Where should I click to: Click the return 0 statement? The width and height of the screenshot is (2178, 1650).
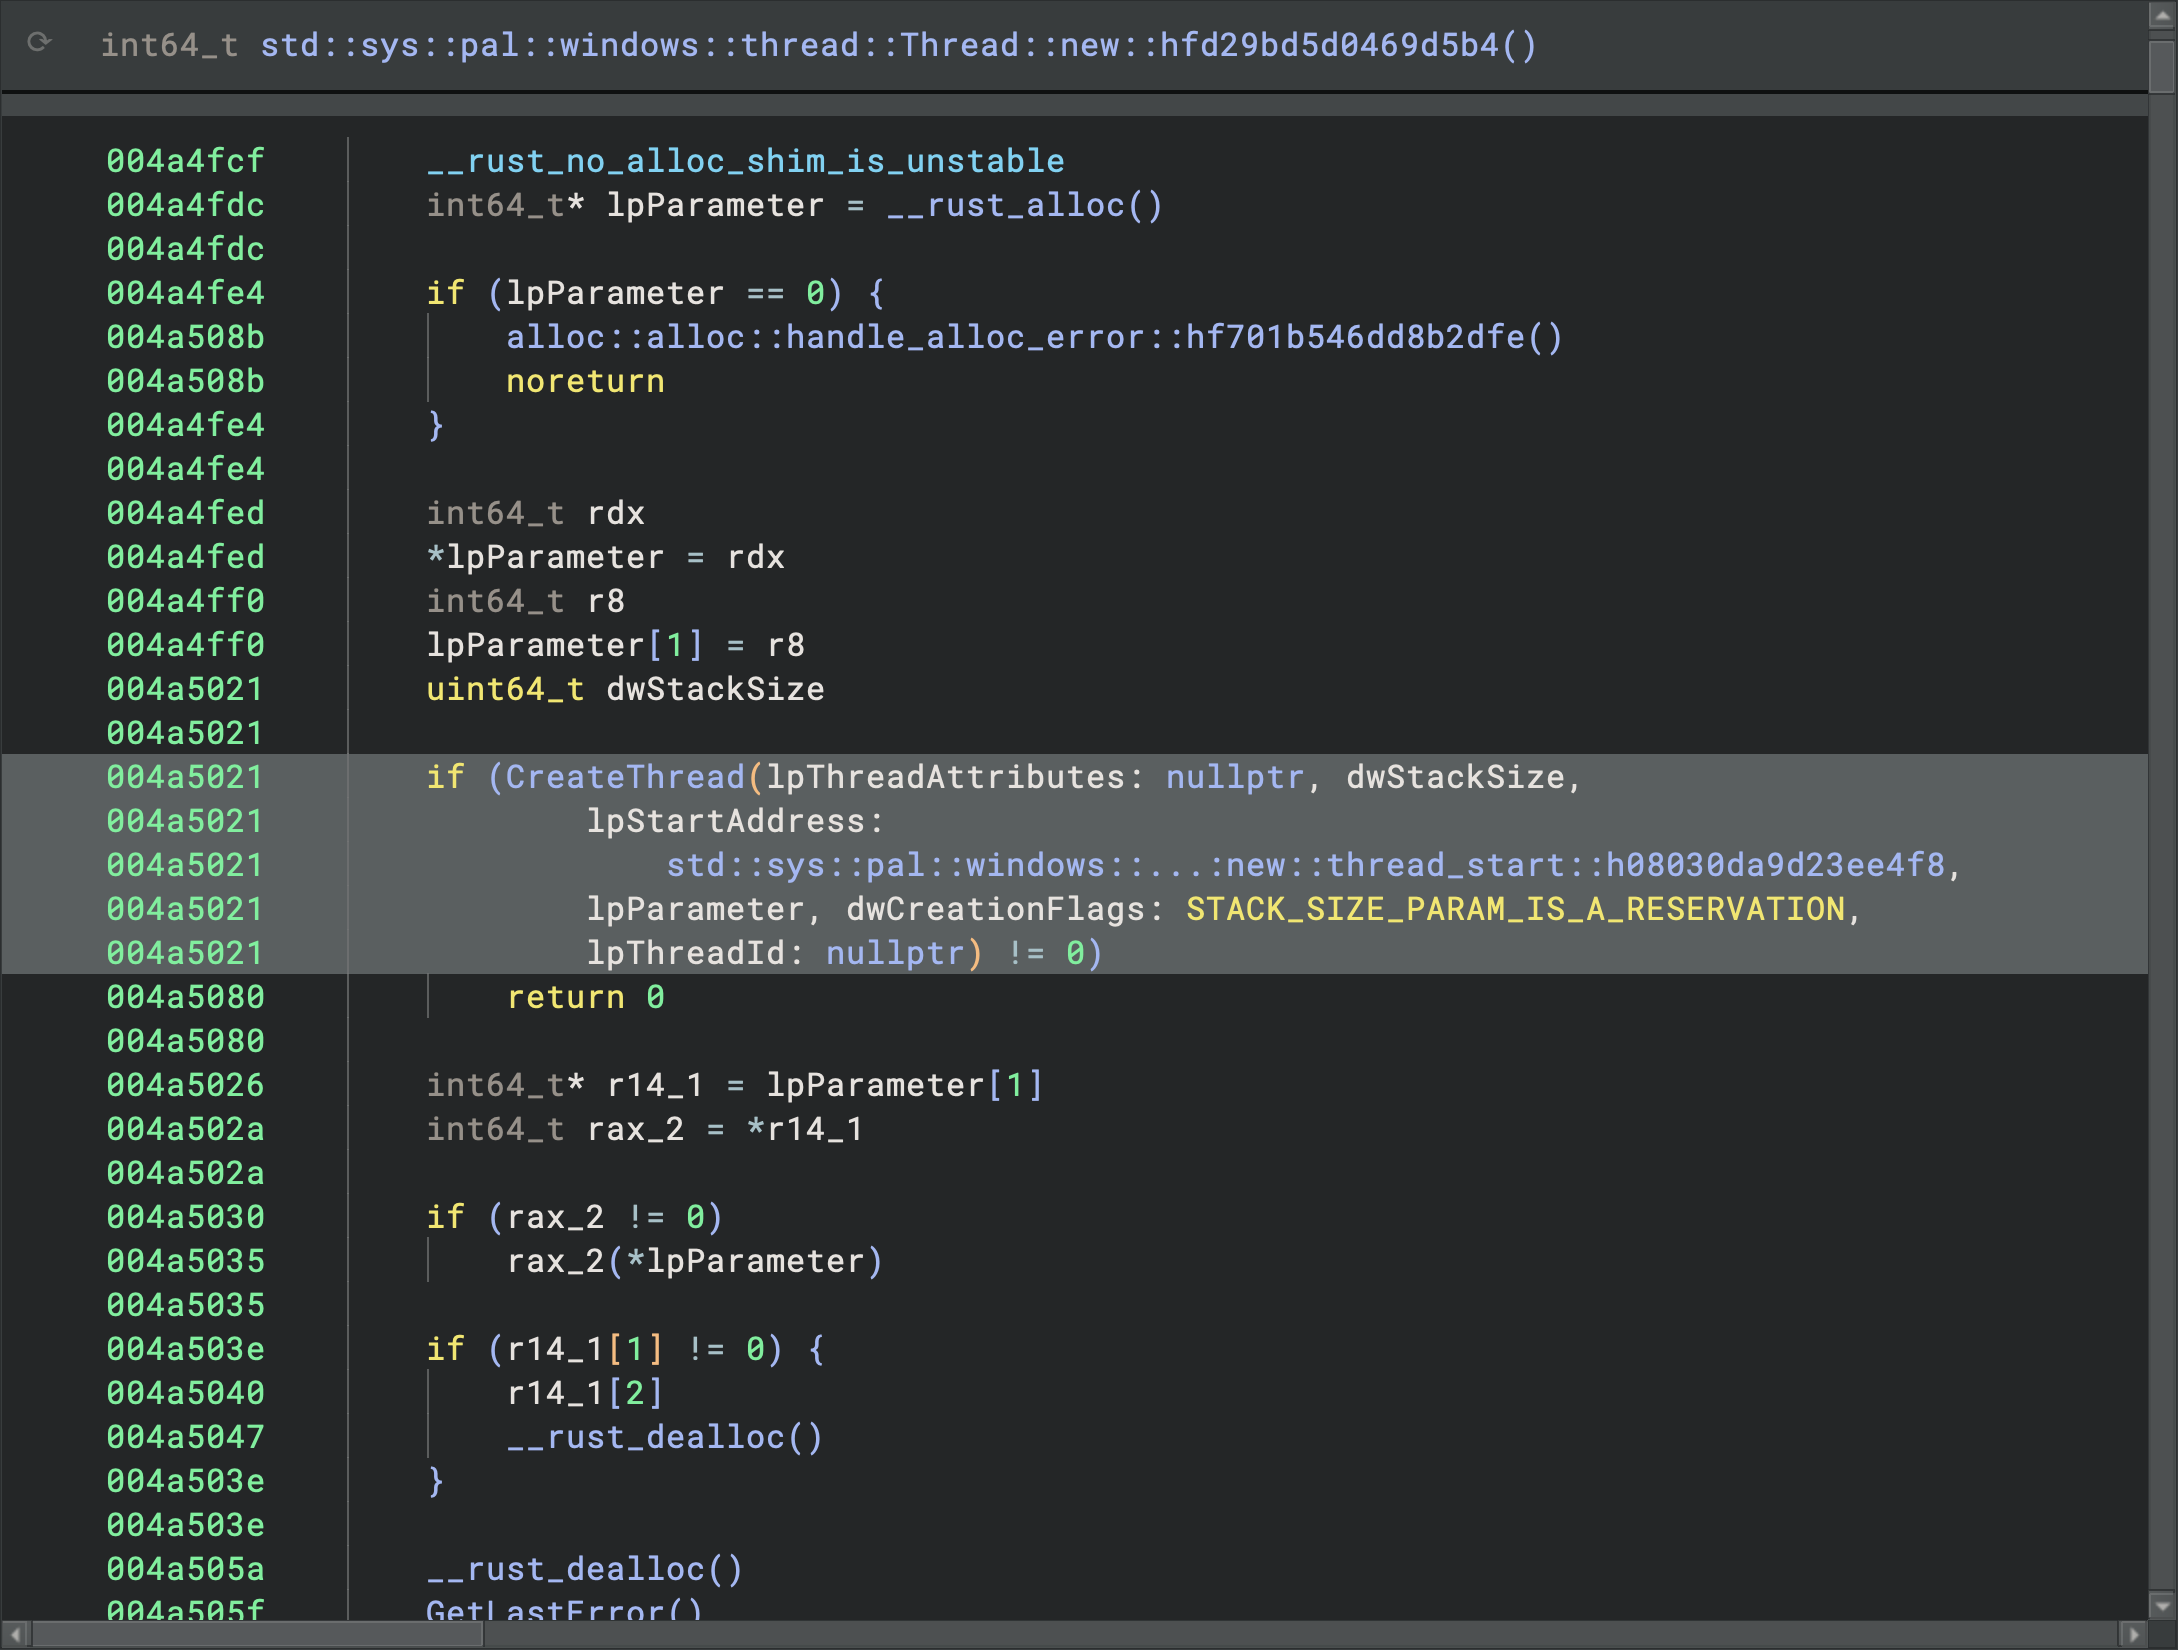pyautogui.click(x=585, y=997)
